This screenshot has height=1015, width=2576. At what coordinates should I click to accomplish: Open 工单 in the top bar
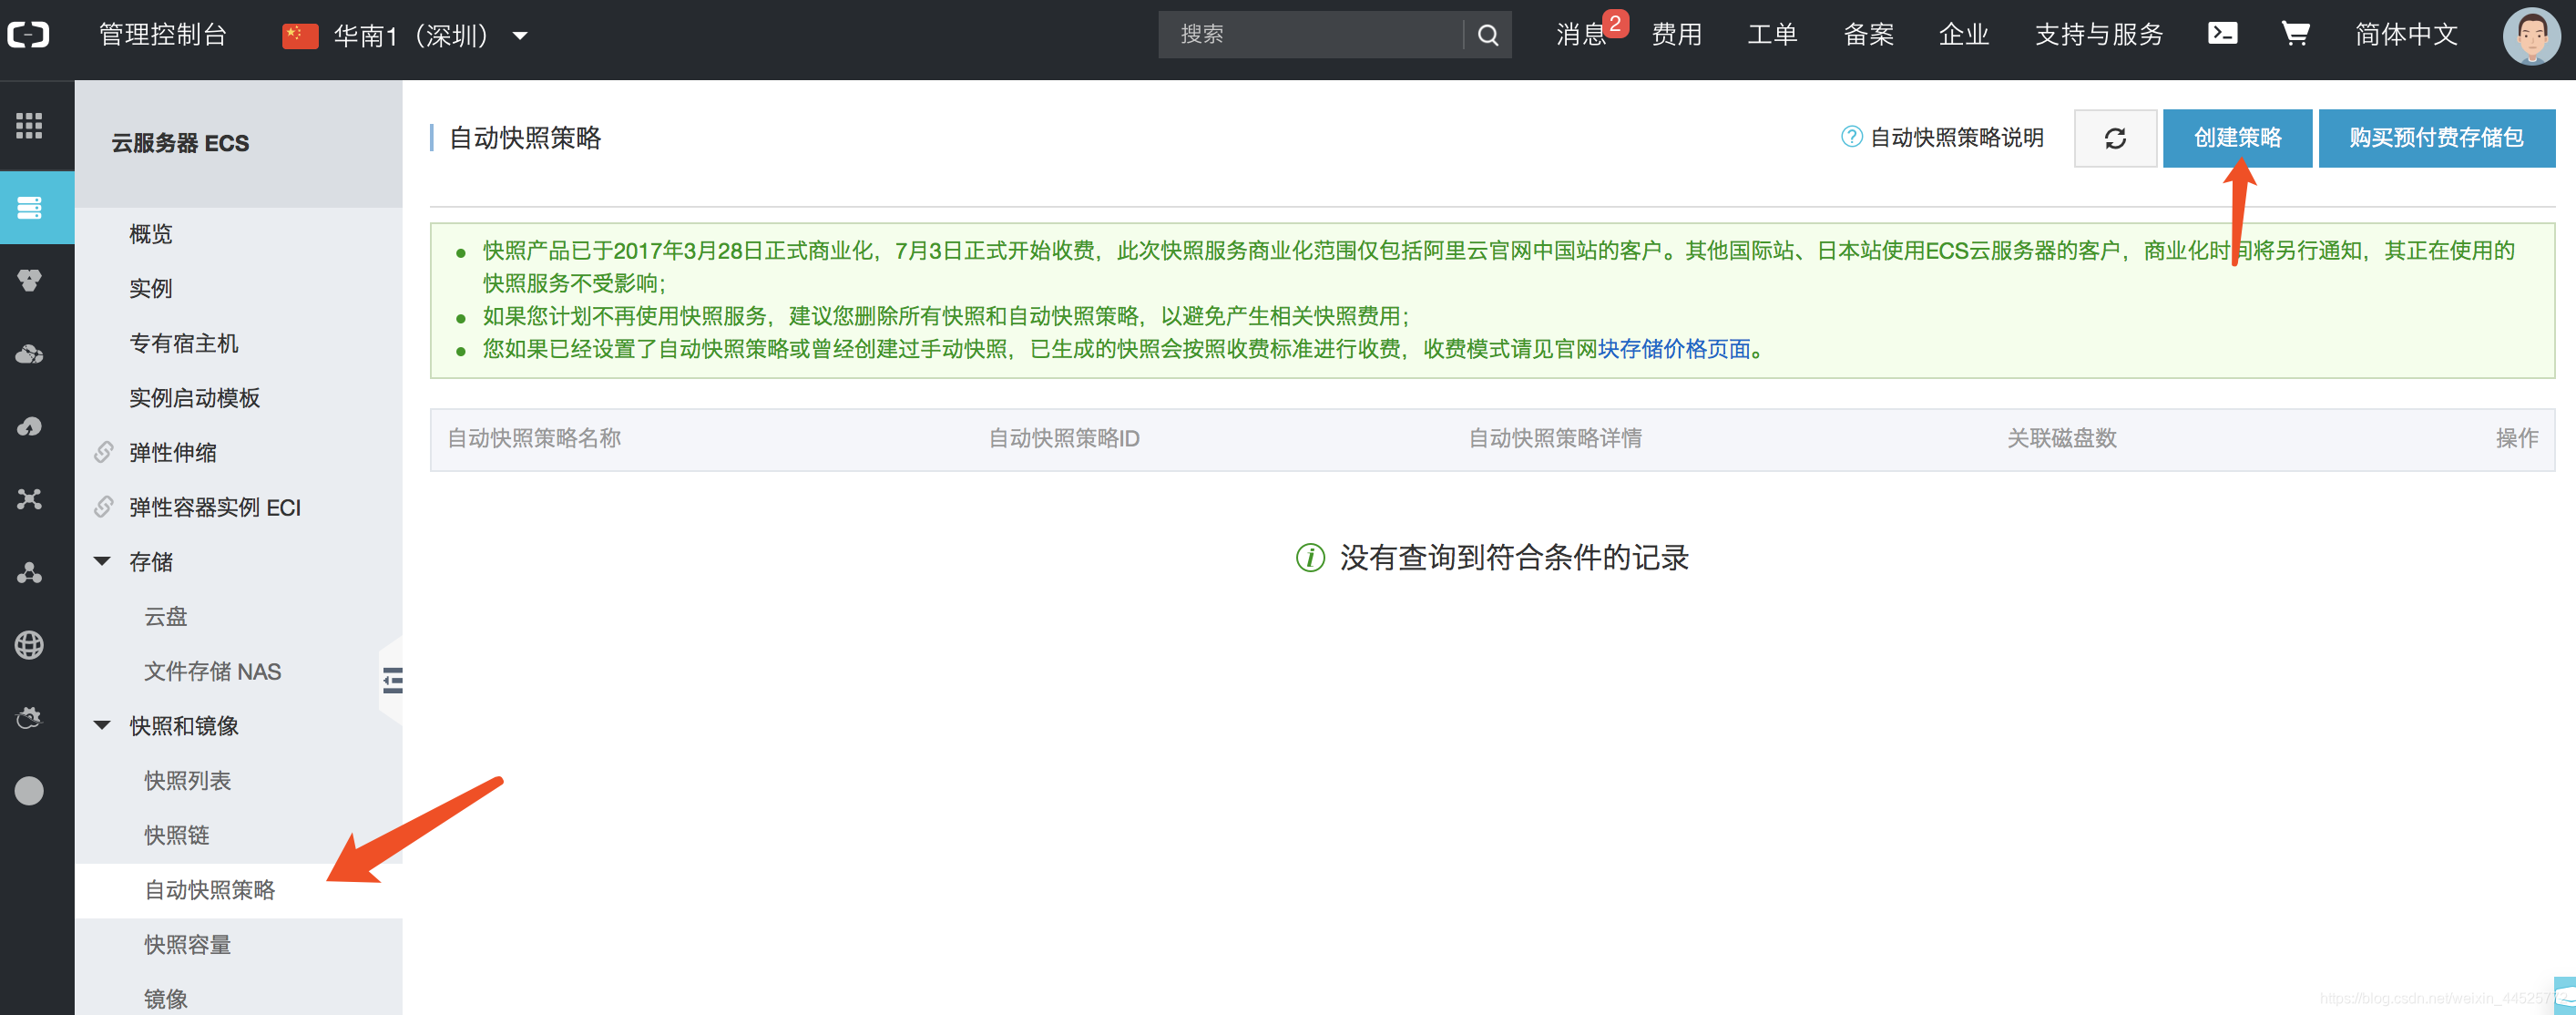point(1772,35)
